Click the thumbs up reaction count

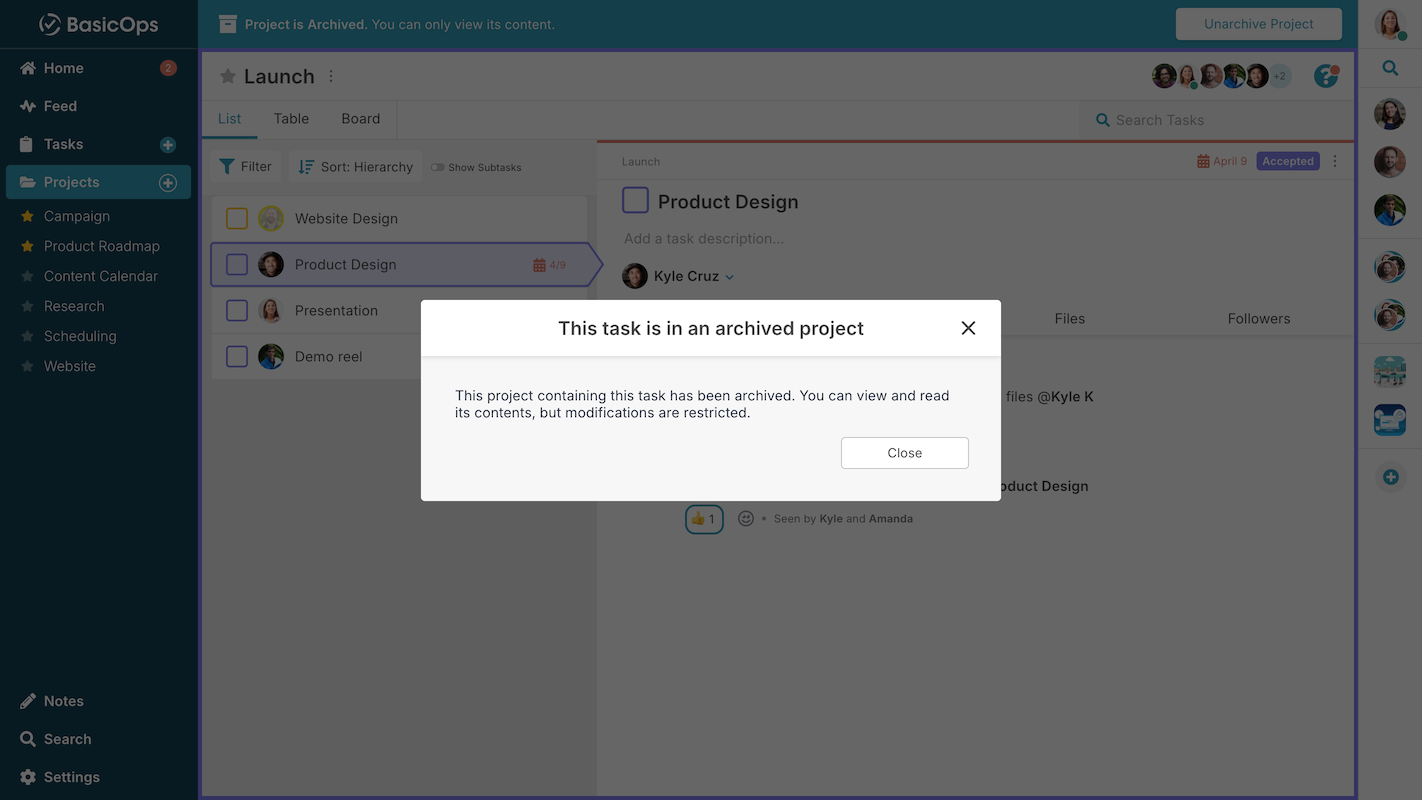pyautogui.click(x=704, y=518)
